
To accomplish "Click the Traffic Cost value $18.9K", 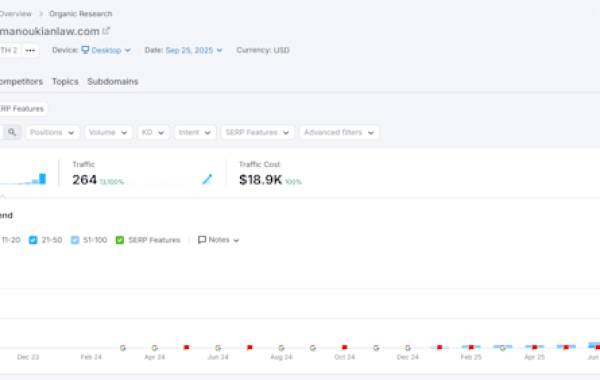I will pos(261,179).
